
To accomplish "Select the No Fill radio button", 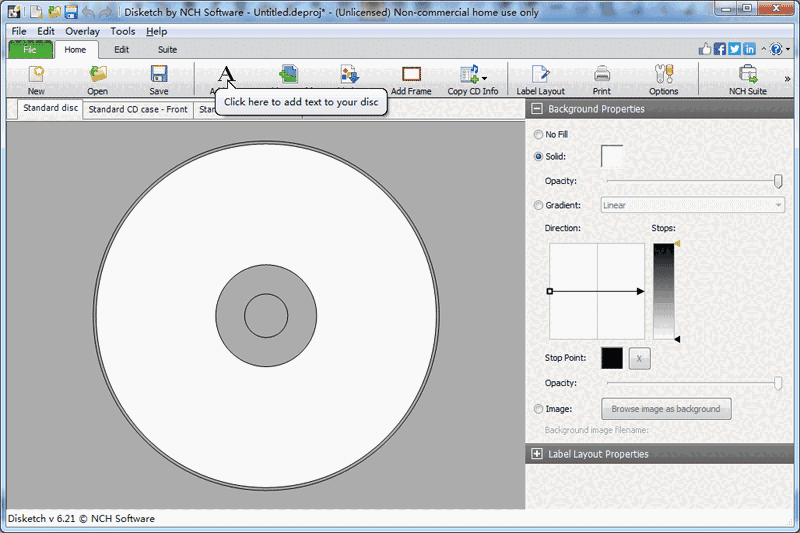I will (x=540, y=134).
